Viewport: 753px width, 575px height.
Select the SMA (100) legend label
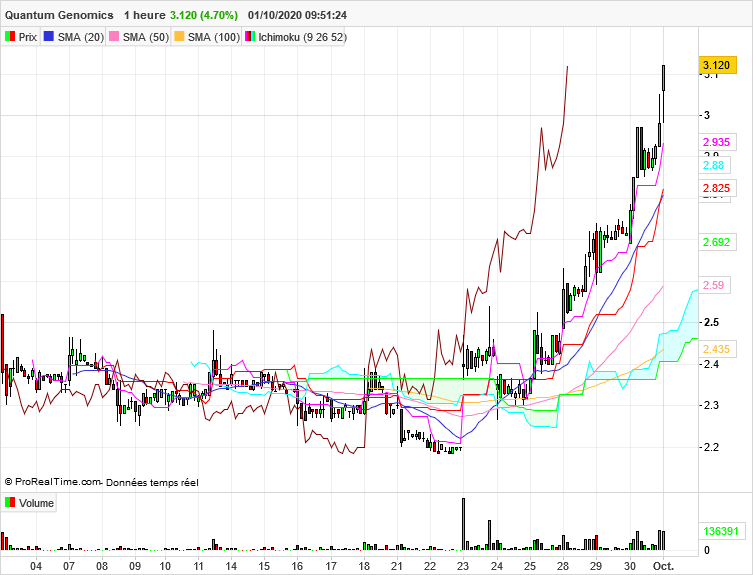coord(214,37)
